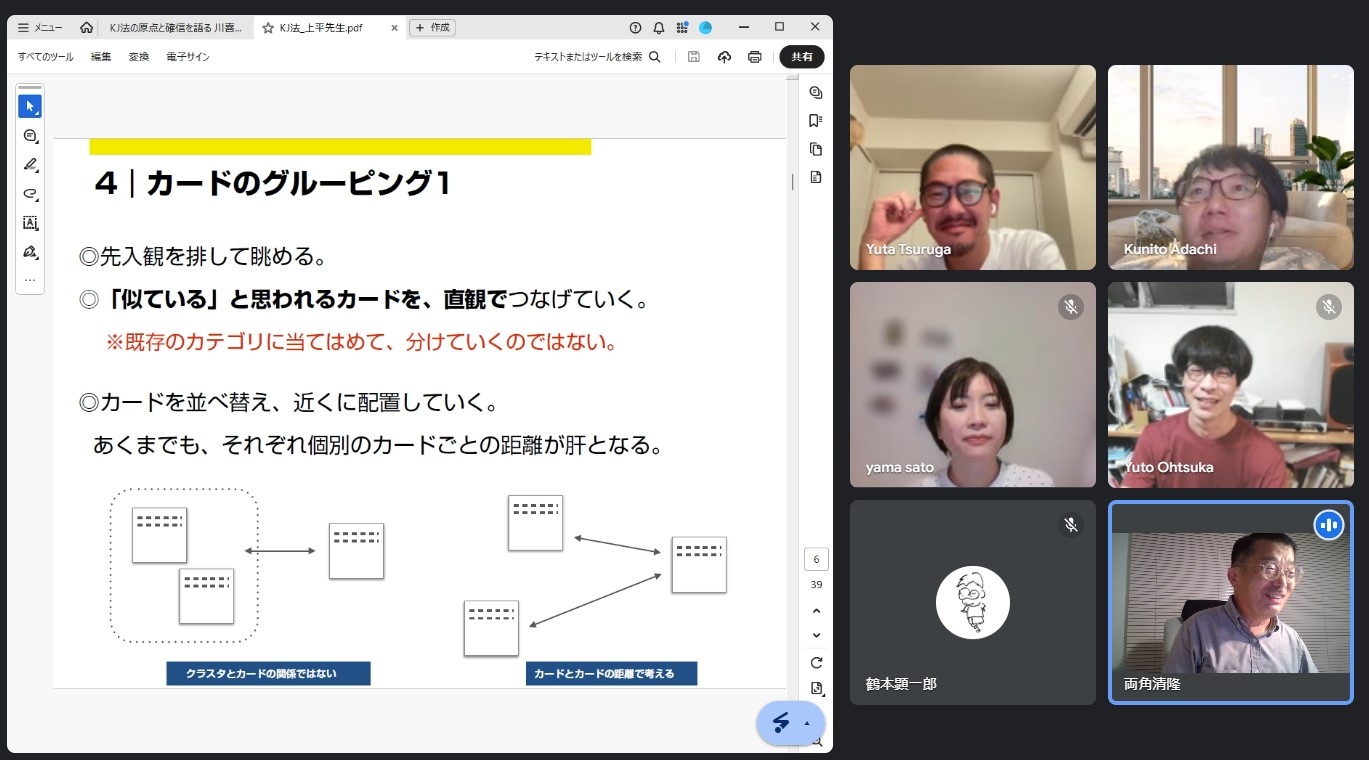
Task: Click the page number field showing 6
Action: click(816, 560)
